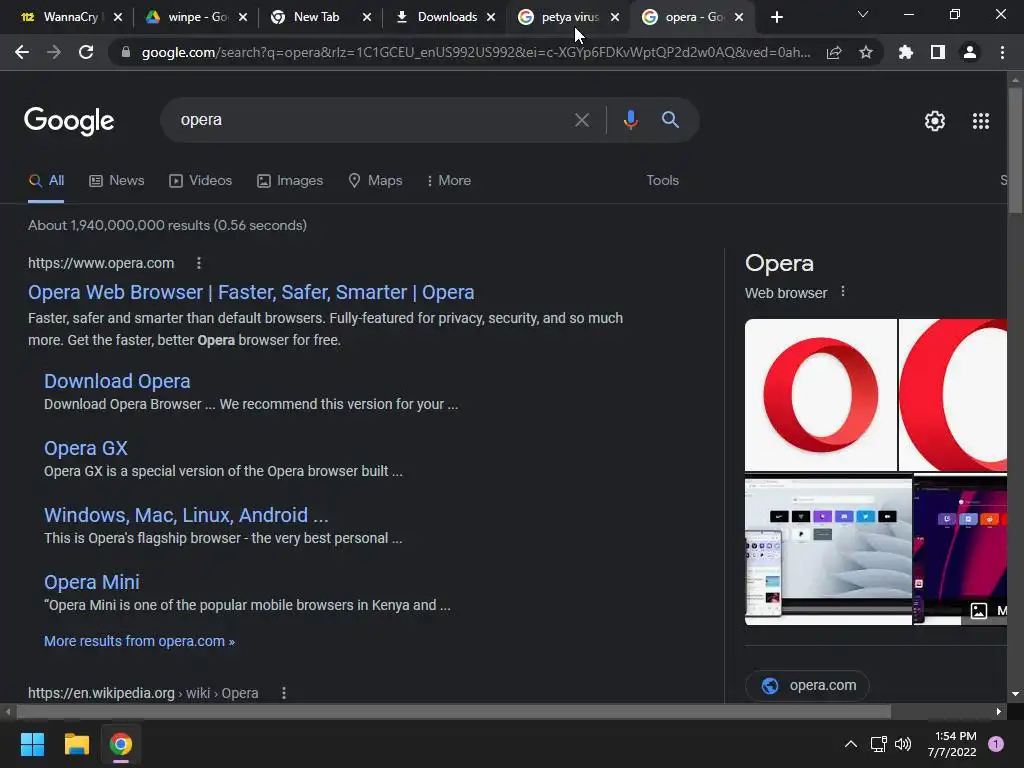Click the forward navigation arrow
This screenshot has height=768, width=1024.
point(54,52)
